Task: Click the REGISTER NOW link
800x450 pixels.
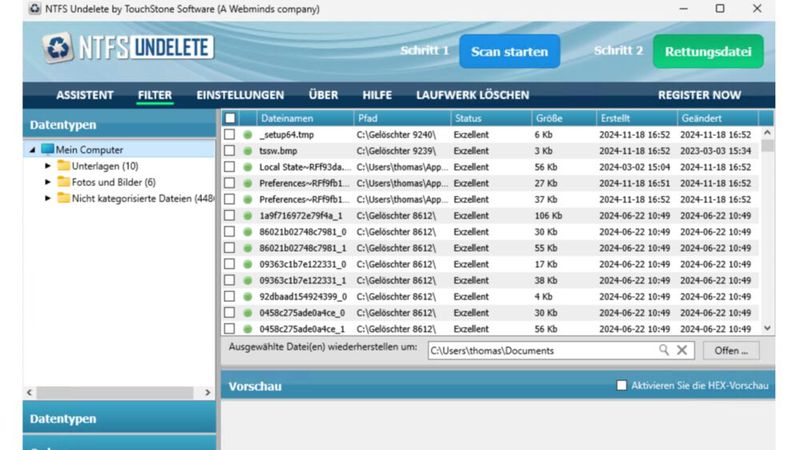Action: 699,95
